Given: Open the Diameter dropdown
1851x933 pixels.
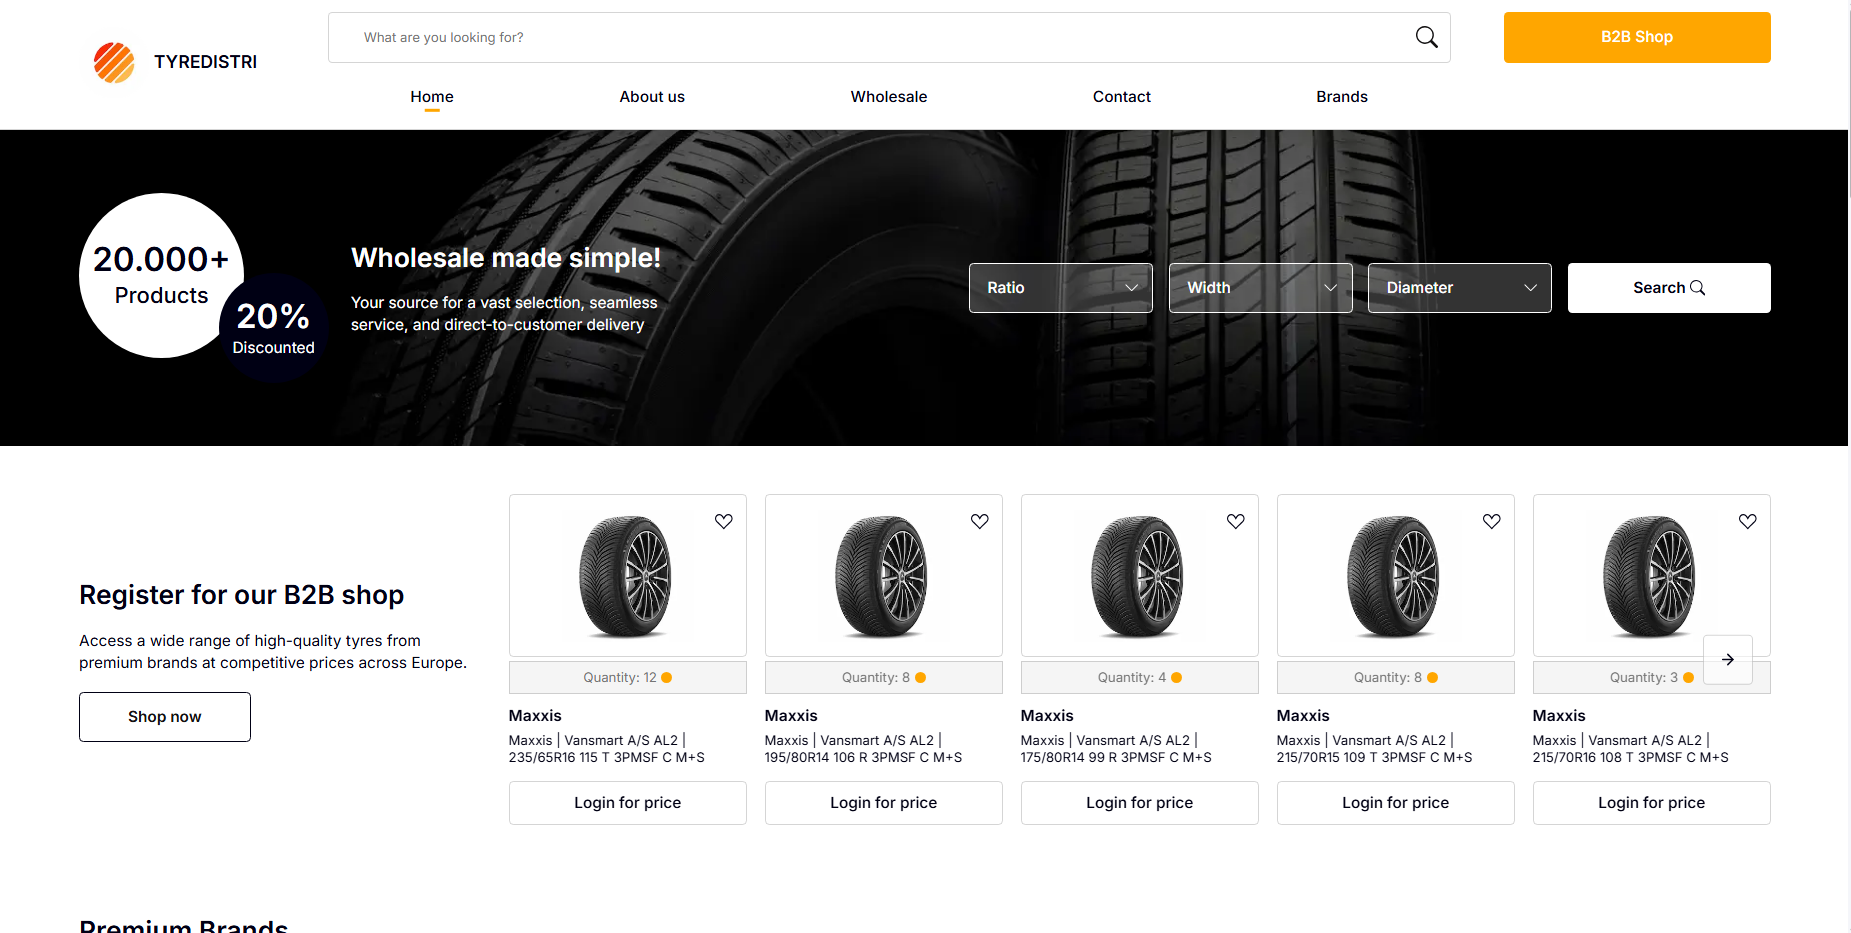Looking at the screenshot, I should click(x=1459, y=288).
